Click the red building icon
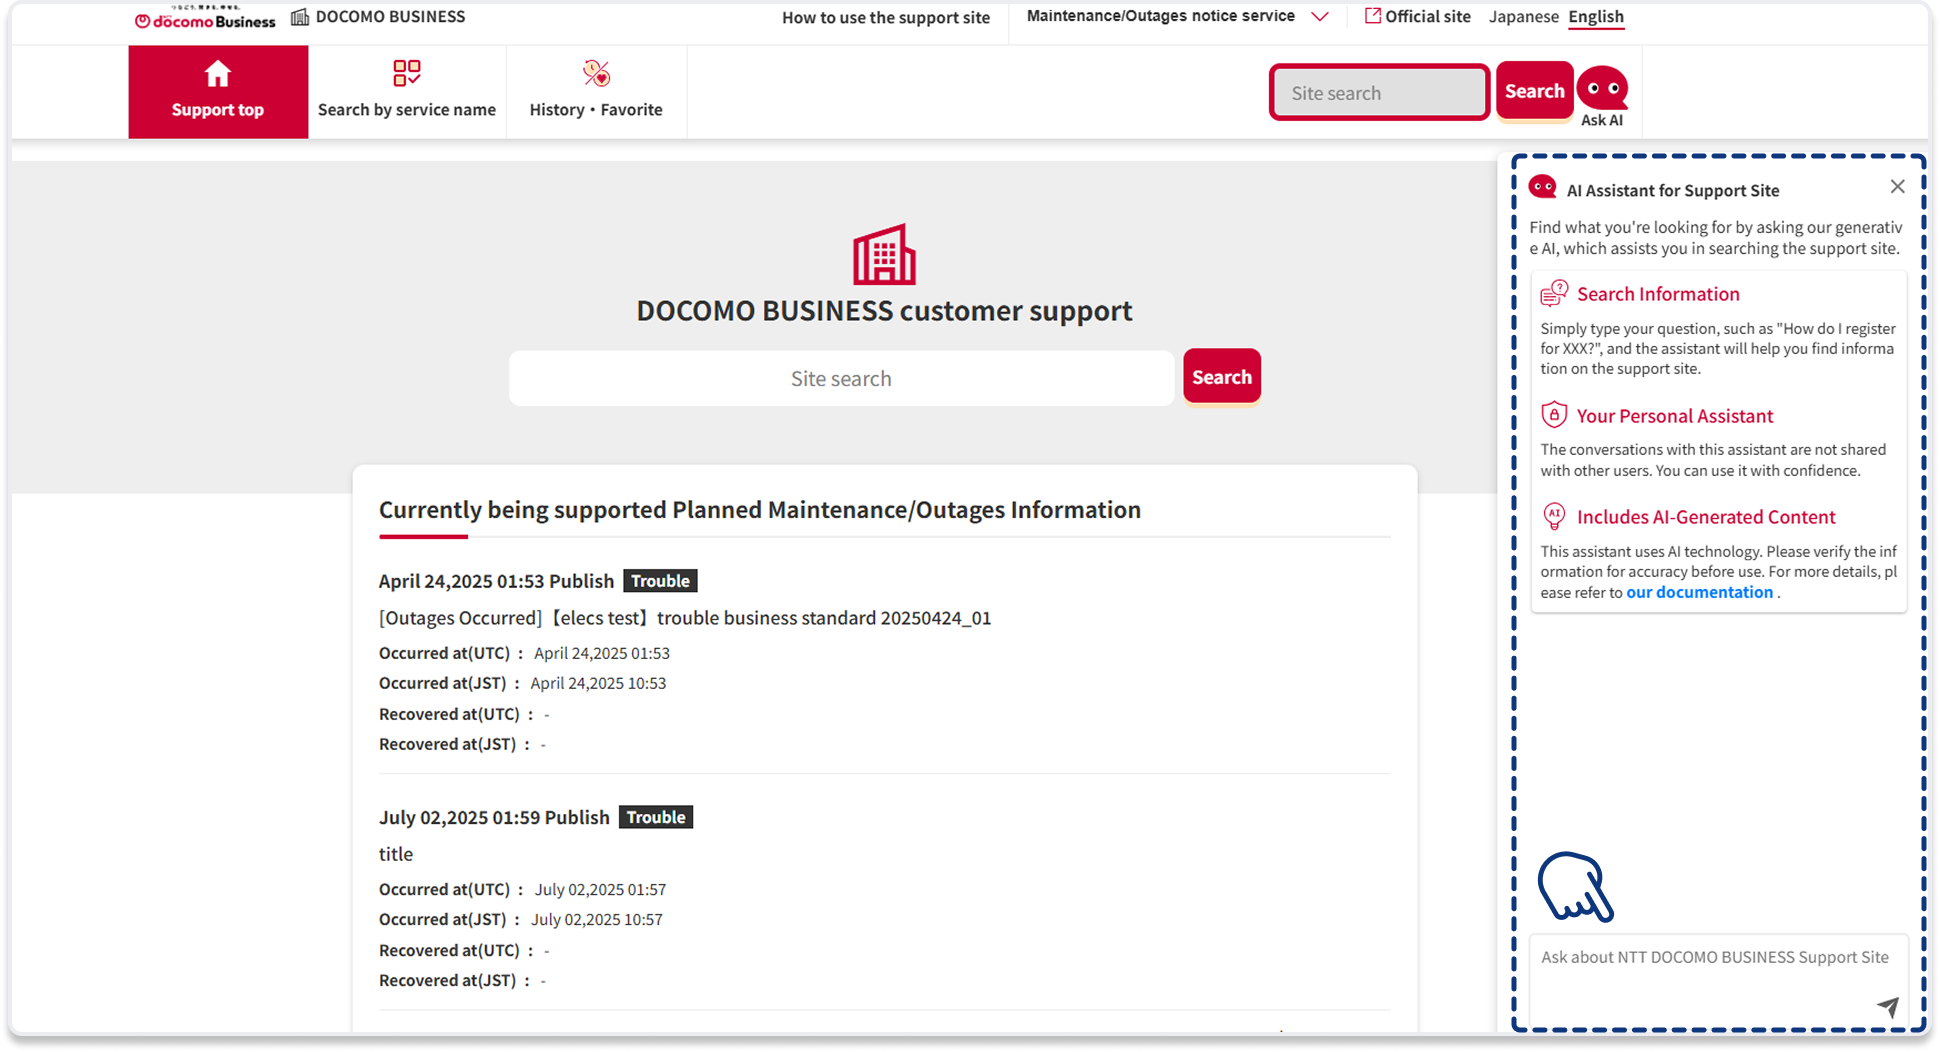 [884, 254]
